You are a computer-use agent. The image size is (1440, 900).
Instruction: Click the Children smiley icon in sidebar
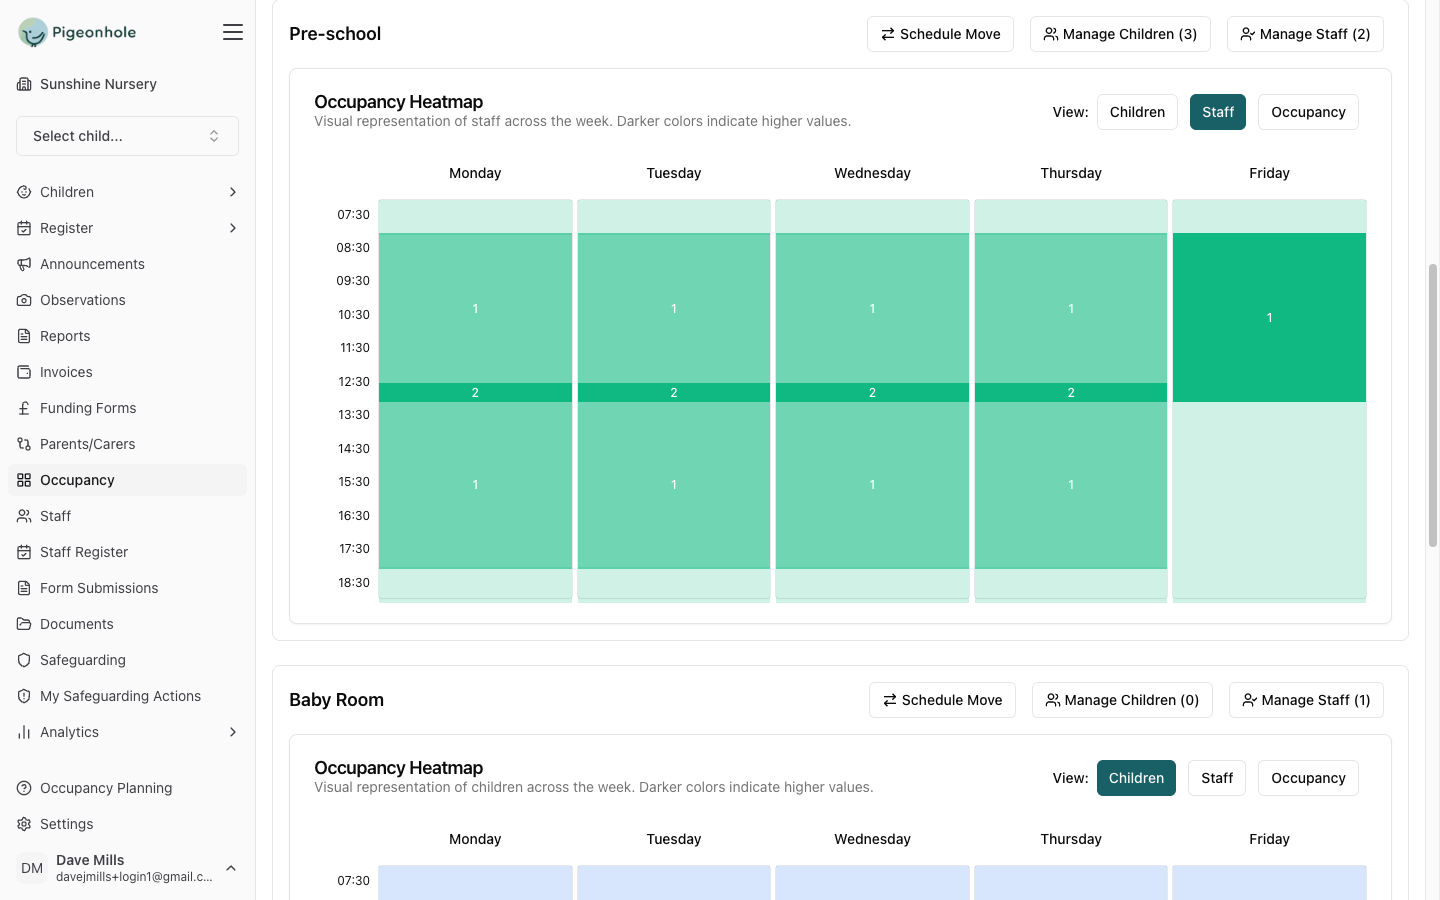tap(24, 192)
